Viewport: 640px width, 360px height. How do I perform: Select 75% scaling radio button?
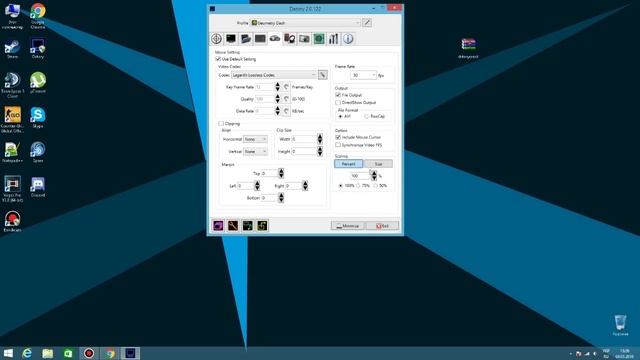[x=358, y=186]
